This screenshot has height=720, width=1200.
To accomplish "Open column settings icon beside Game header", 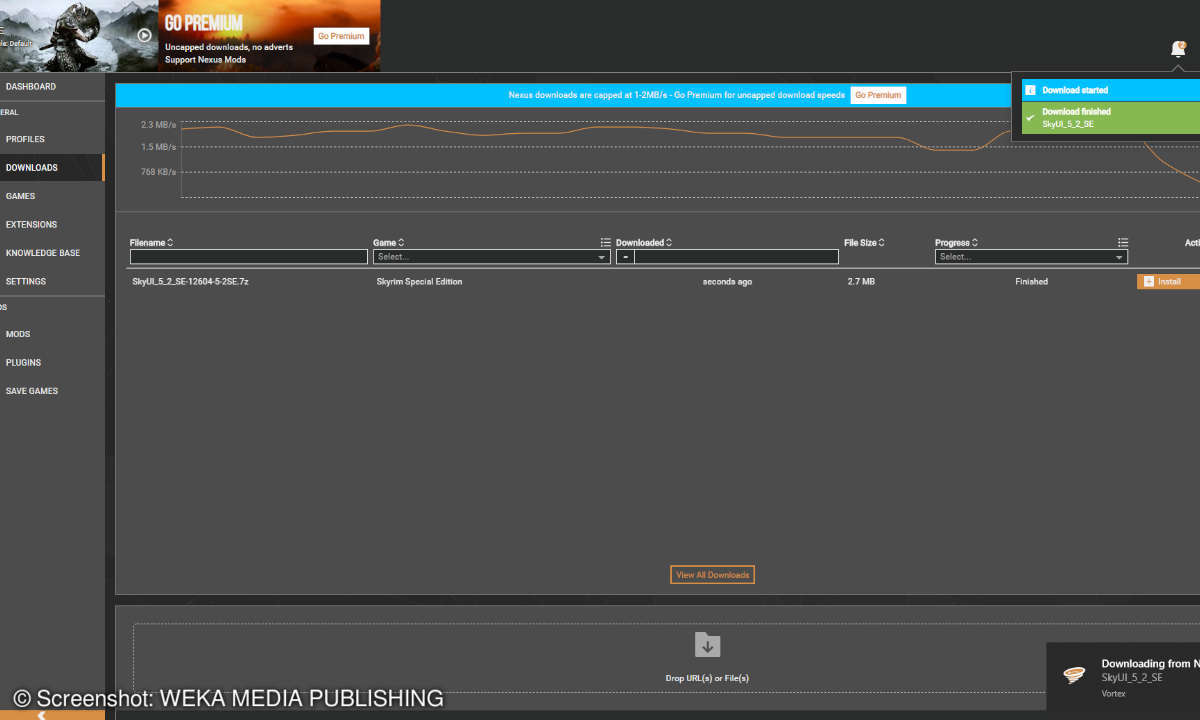I will click(x=605, y=242).
